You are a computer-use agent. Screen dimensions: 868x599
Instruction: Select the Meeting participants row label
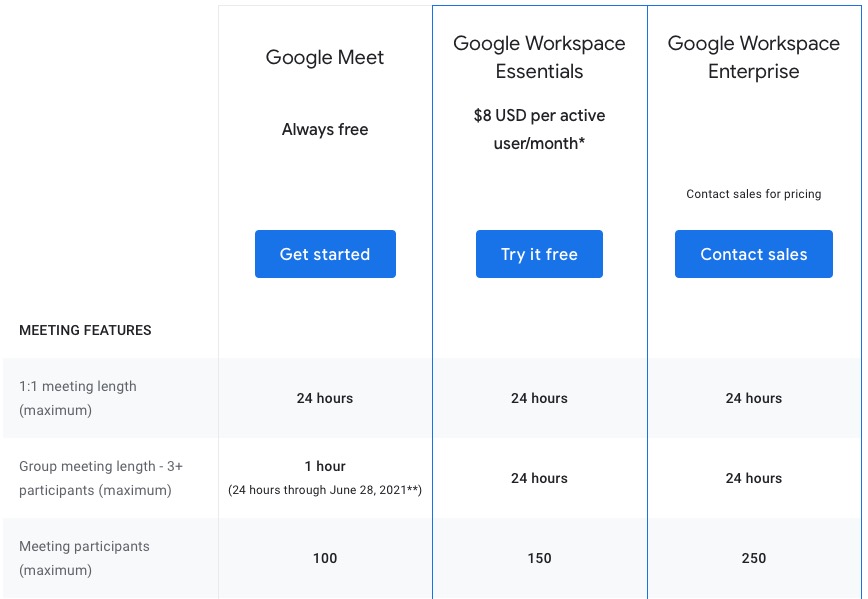click(84, 558)
